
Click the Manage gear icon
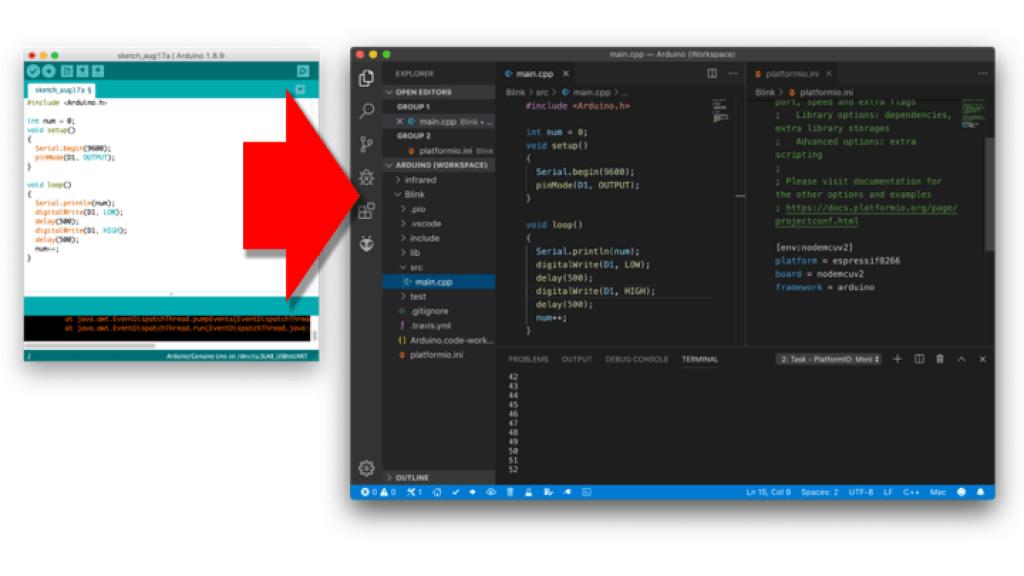[x=367, y=467]
